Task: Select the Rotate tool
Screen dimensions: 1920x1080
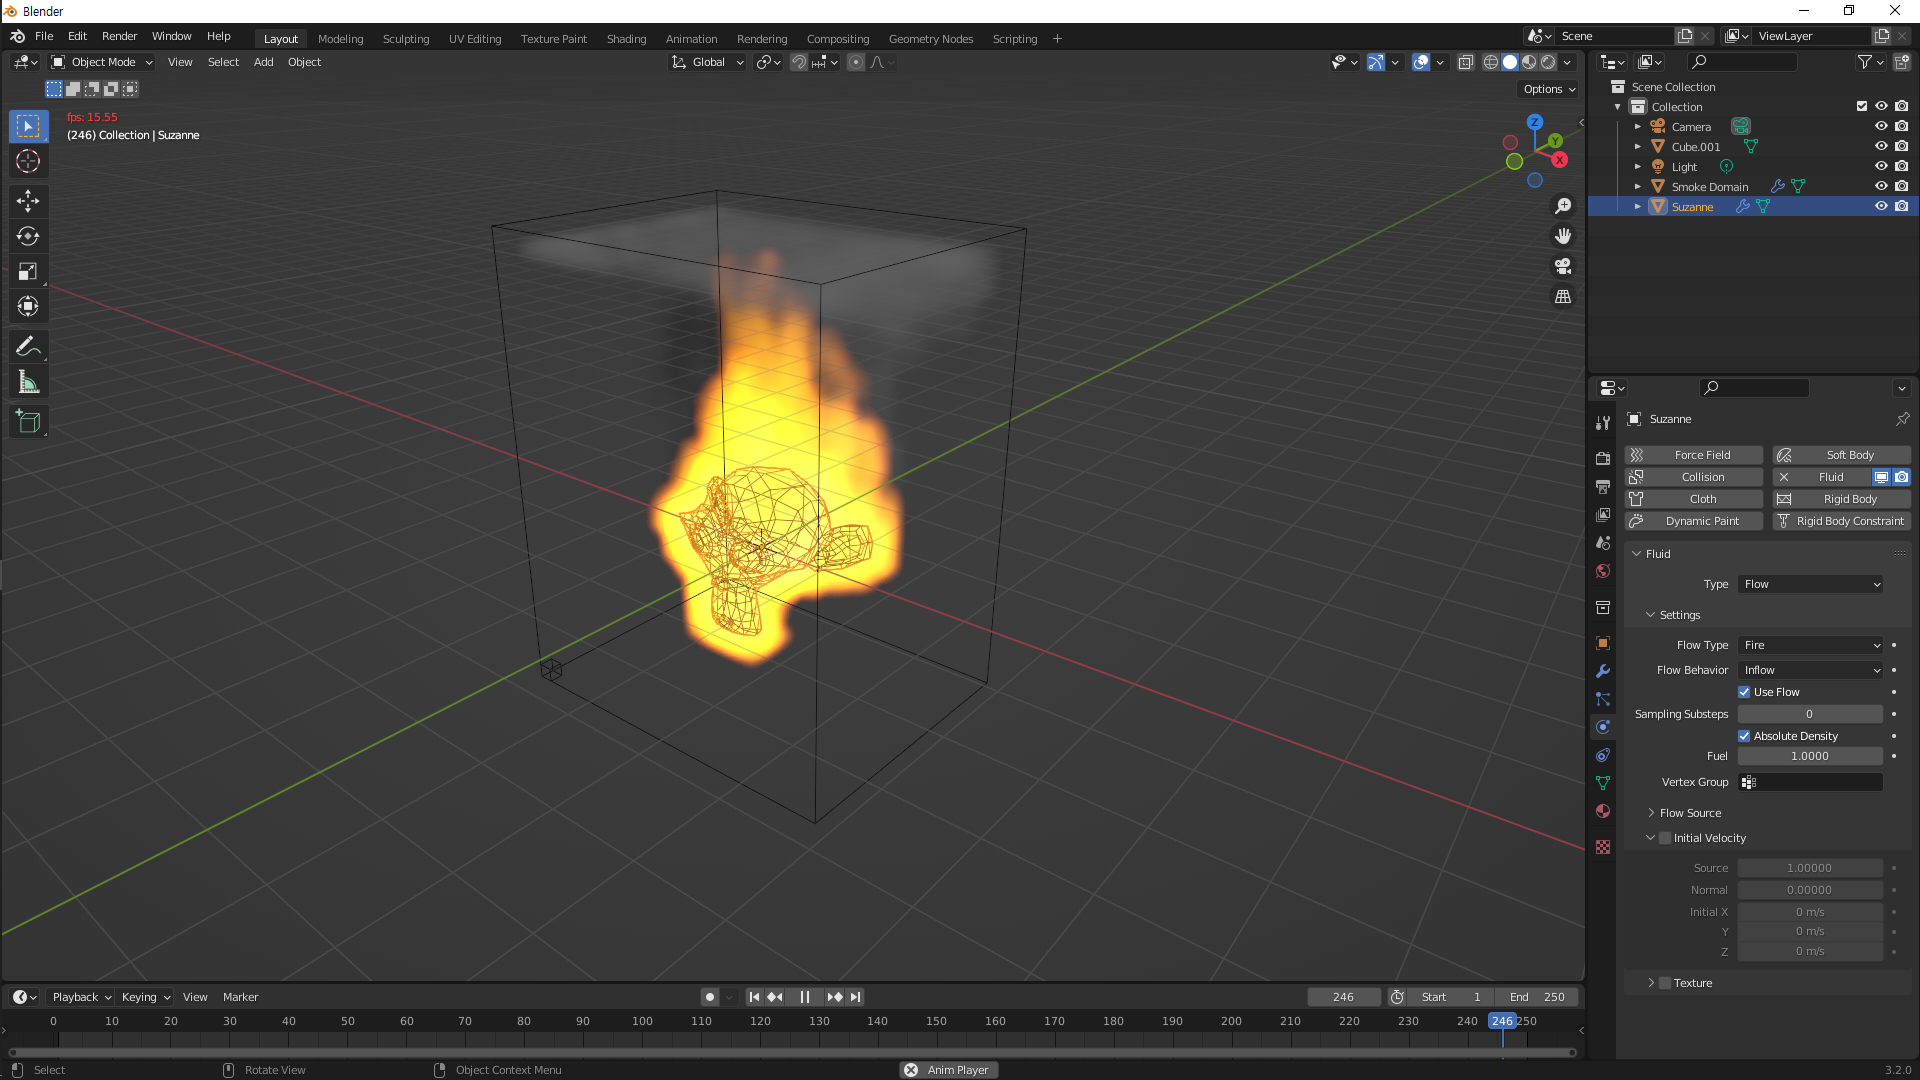Action: (28, 236)
